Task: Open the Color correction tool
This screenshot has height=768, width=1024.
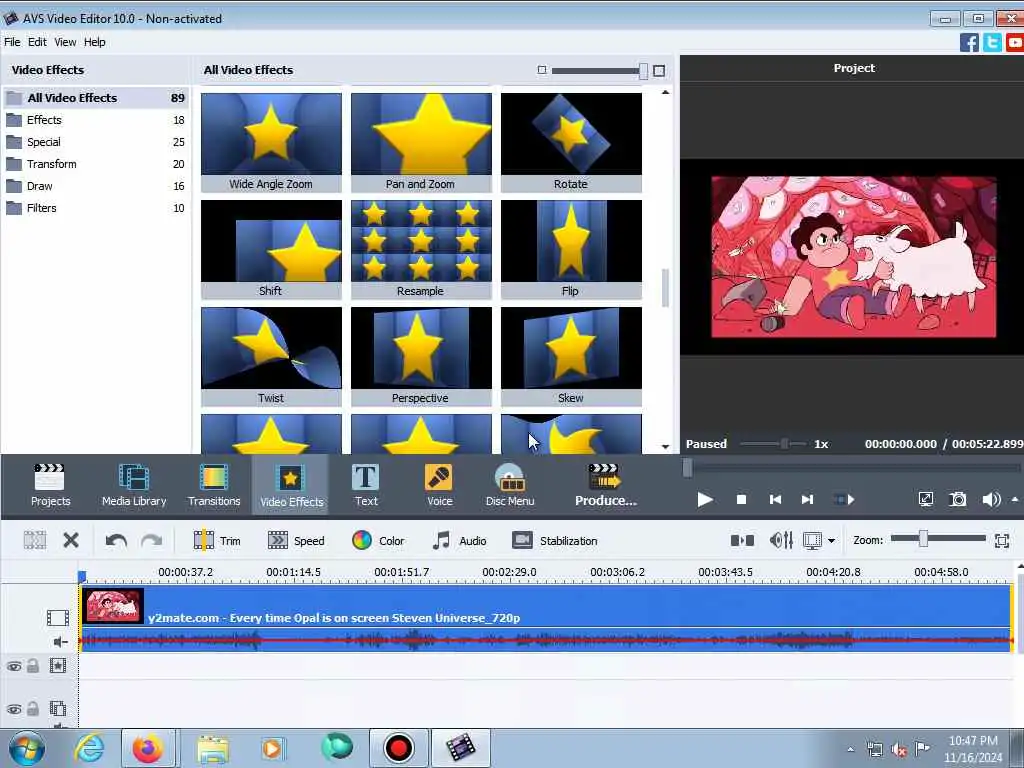Action: (x=378, y=541)
